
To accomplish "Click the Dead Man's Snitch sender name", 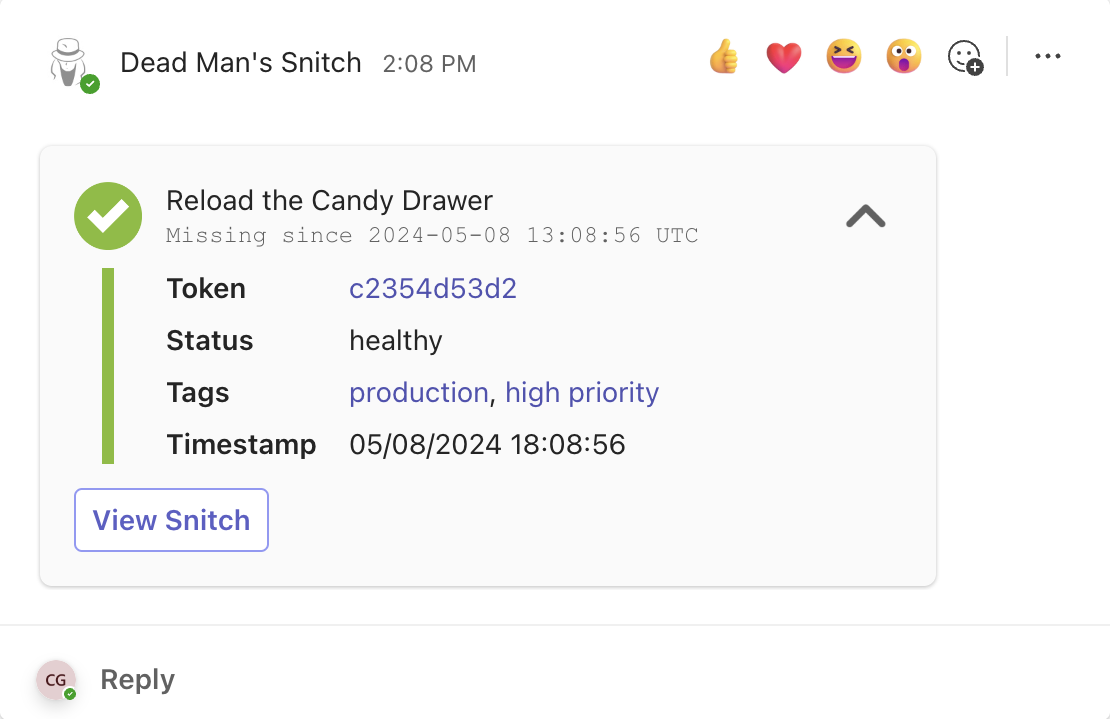I will (240, 62).
